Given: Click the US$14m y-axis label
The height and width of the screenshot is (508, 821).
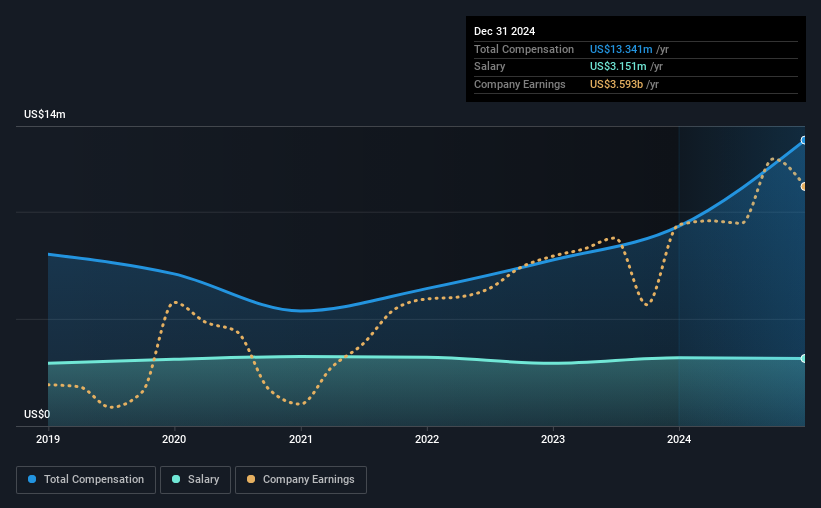Looking at the screenshot, I should click(45, 114).
